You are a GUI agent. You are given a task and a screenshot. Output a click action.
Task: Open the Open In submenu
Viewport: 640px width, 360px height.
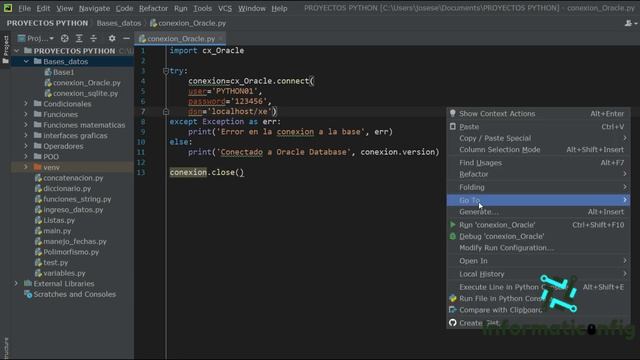click(538, 261)
